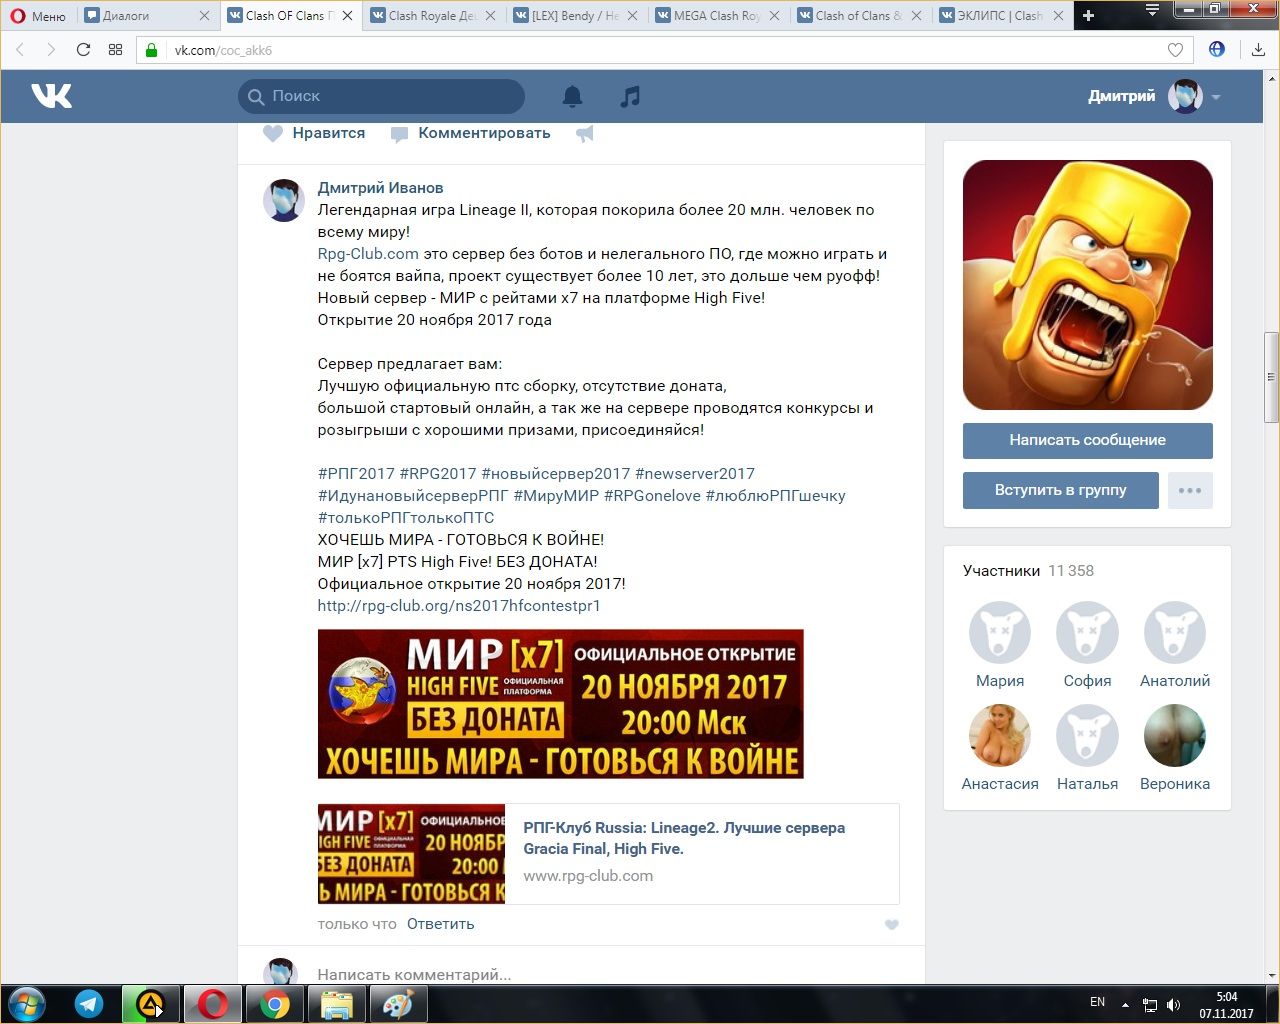Screen dimensions: 1280x1024
Task: Switch to the Clash Royale tab
Action: [434, 15]
